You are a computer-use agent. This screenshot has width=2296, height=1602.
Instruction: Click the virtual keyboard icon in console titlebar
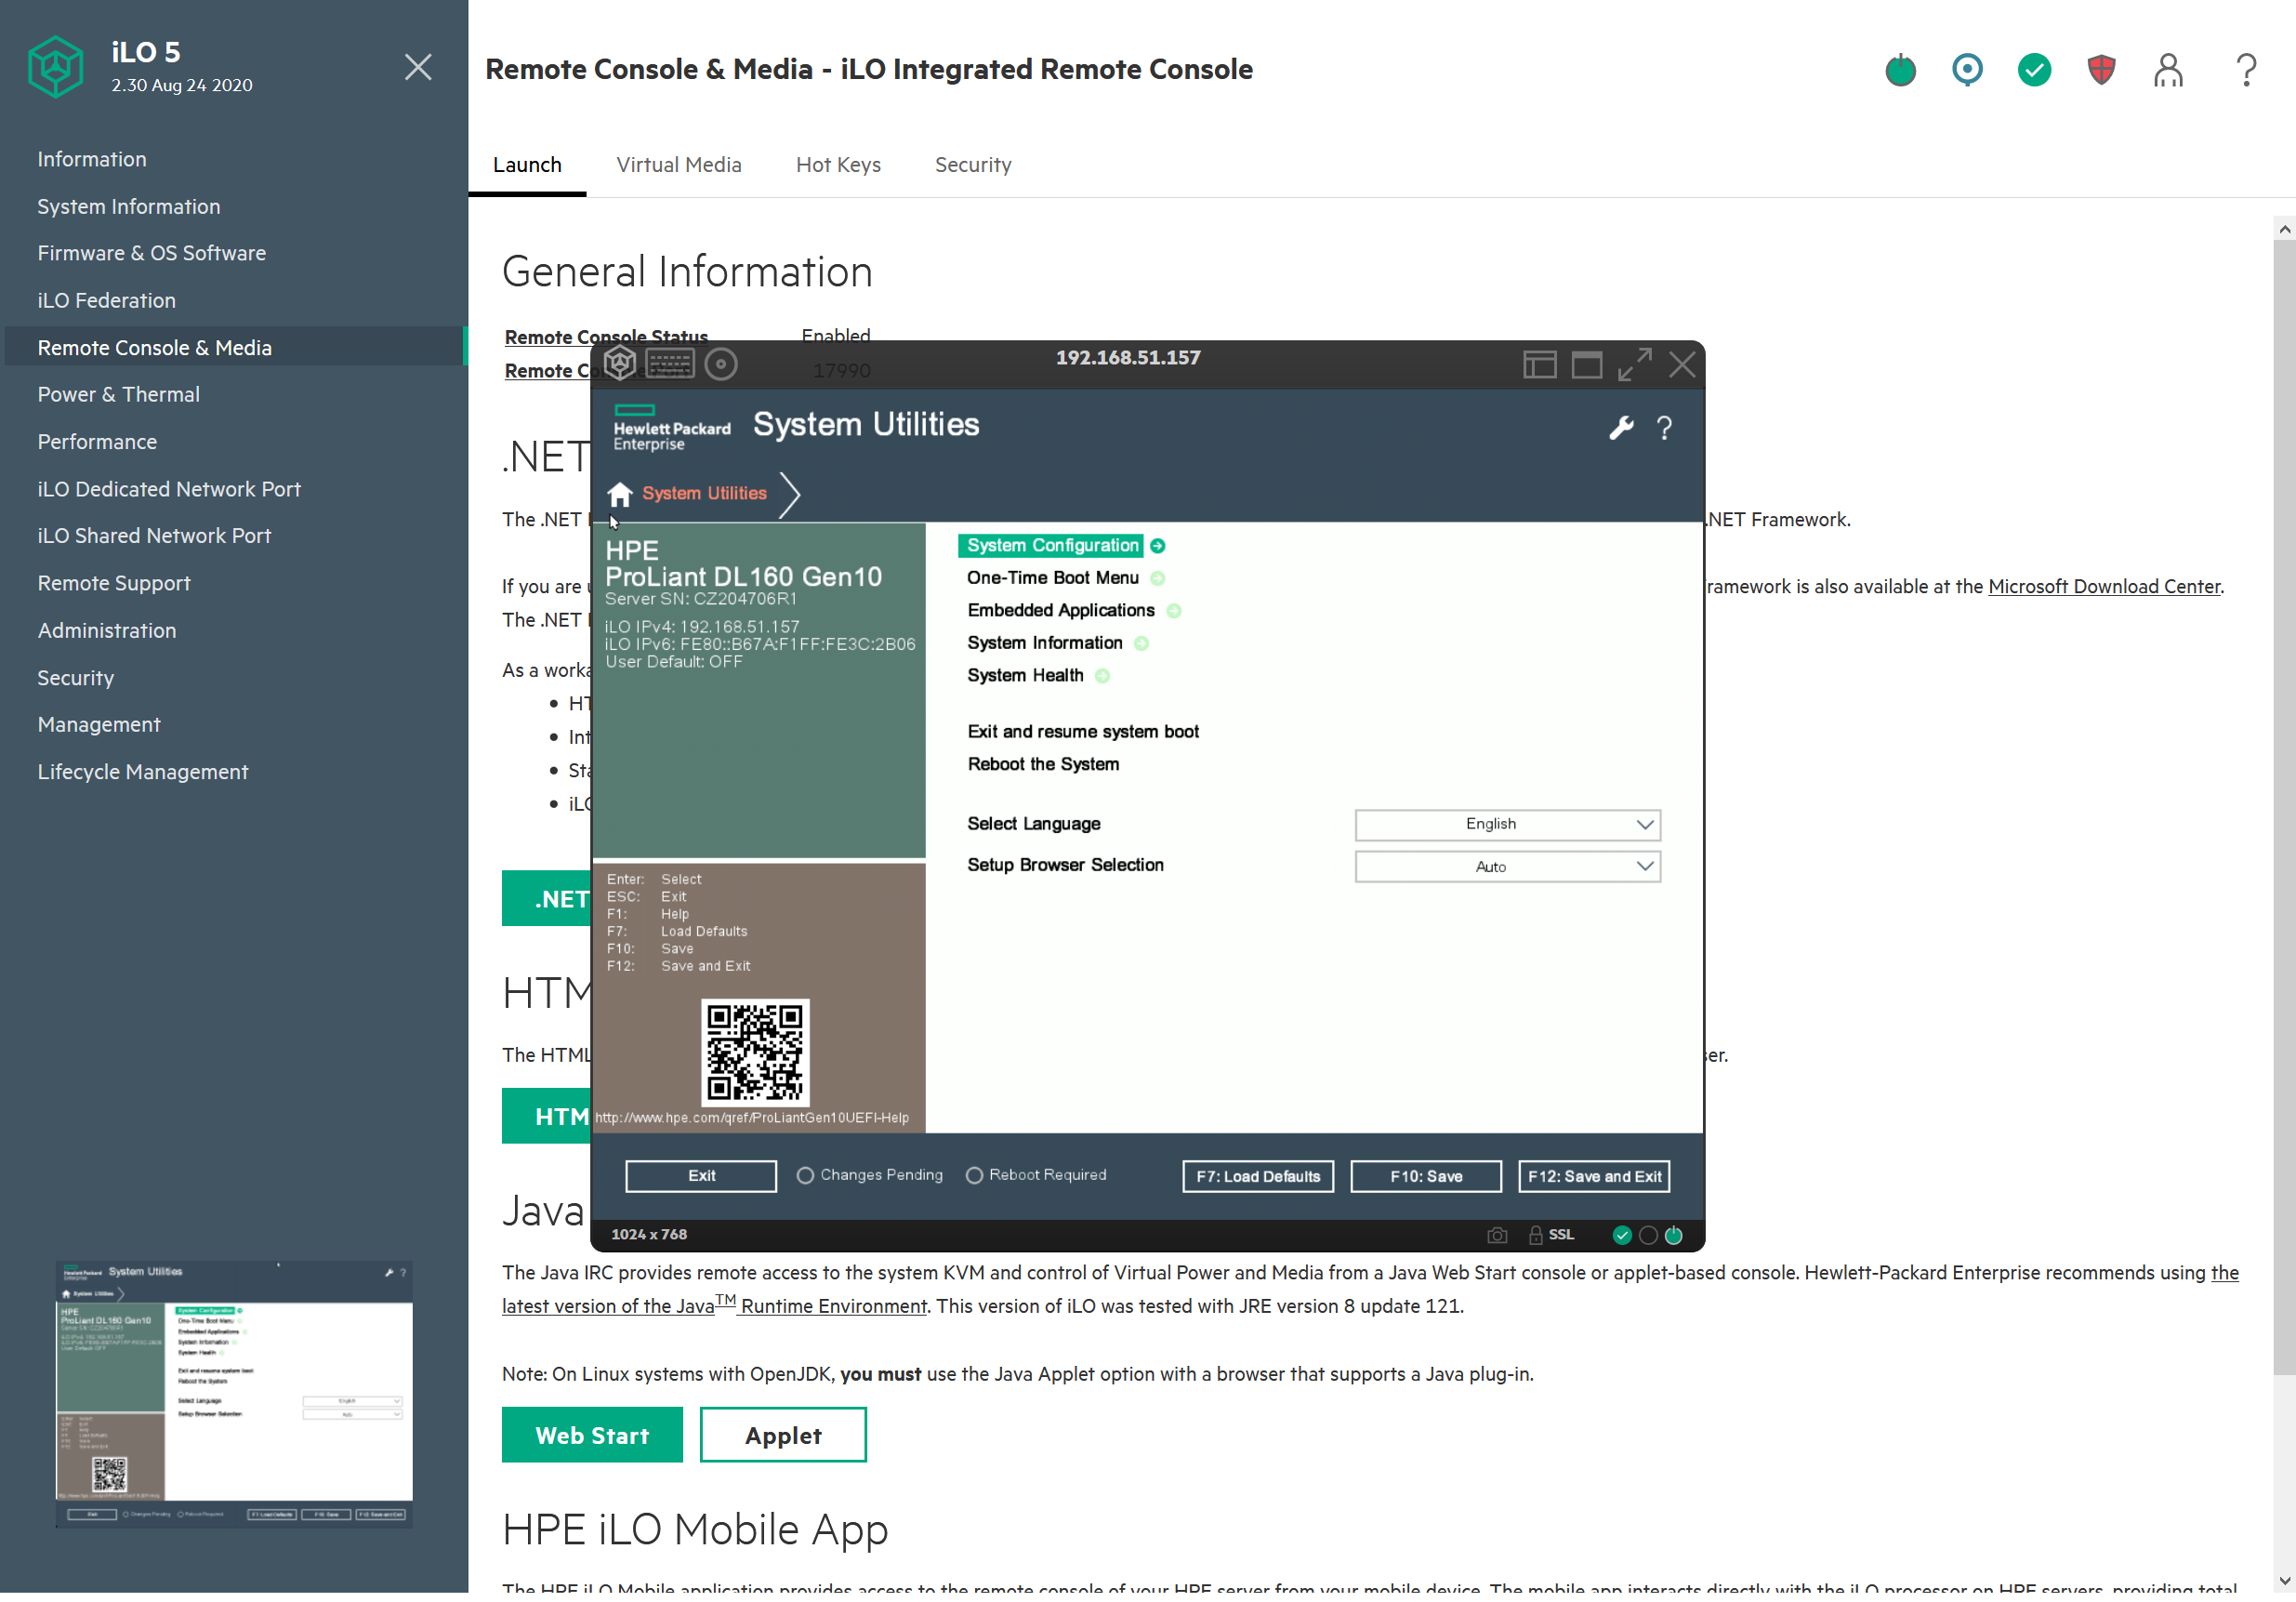tap(669, 363)
